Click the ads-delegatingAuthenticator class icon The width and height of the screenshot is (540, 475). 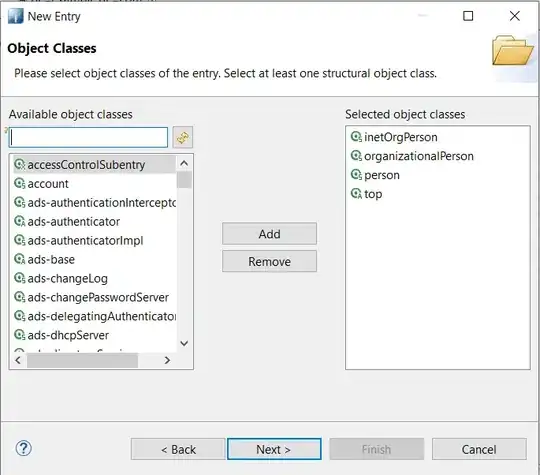[20, 316]
